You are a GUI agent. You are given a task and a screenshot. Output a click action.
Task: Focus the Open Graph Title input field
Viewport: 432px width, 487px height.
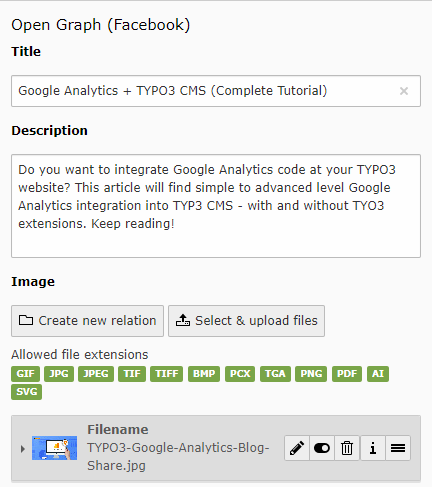click(216, 91)
